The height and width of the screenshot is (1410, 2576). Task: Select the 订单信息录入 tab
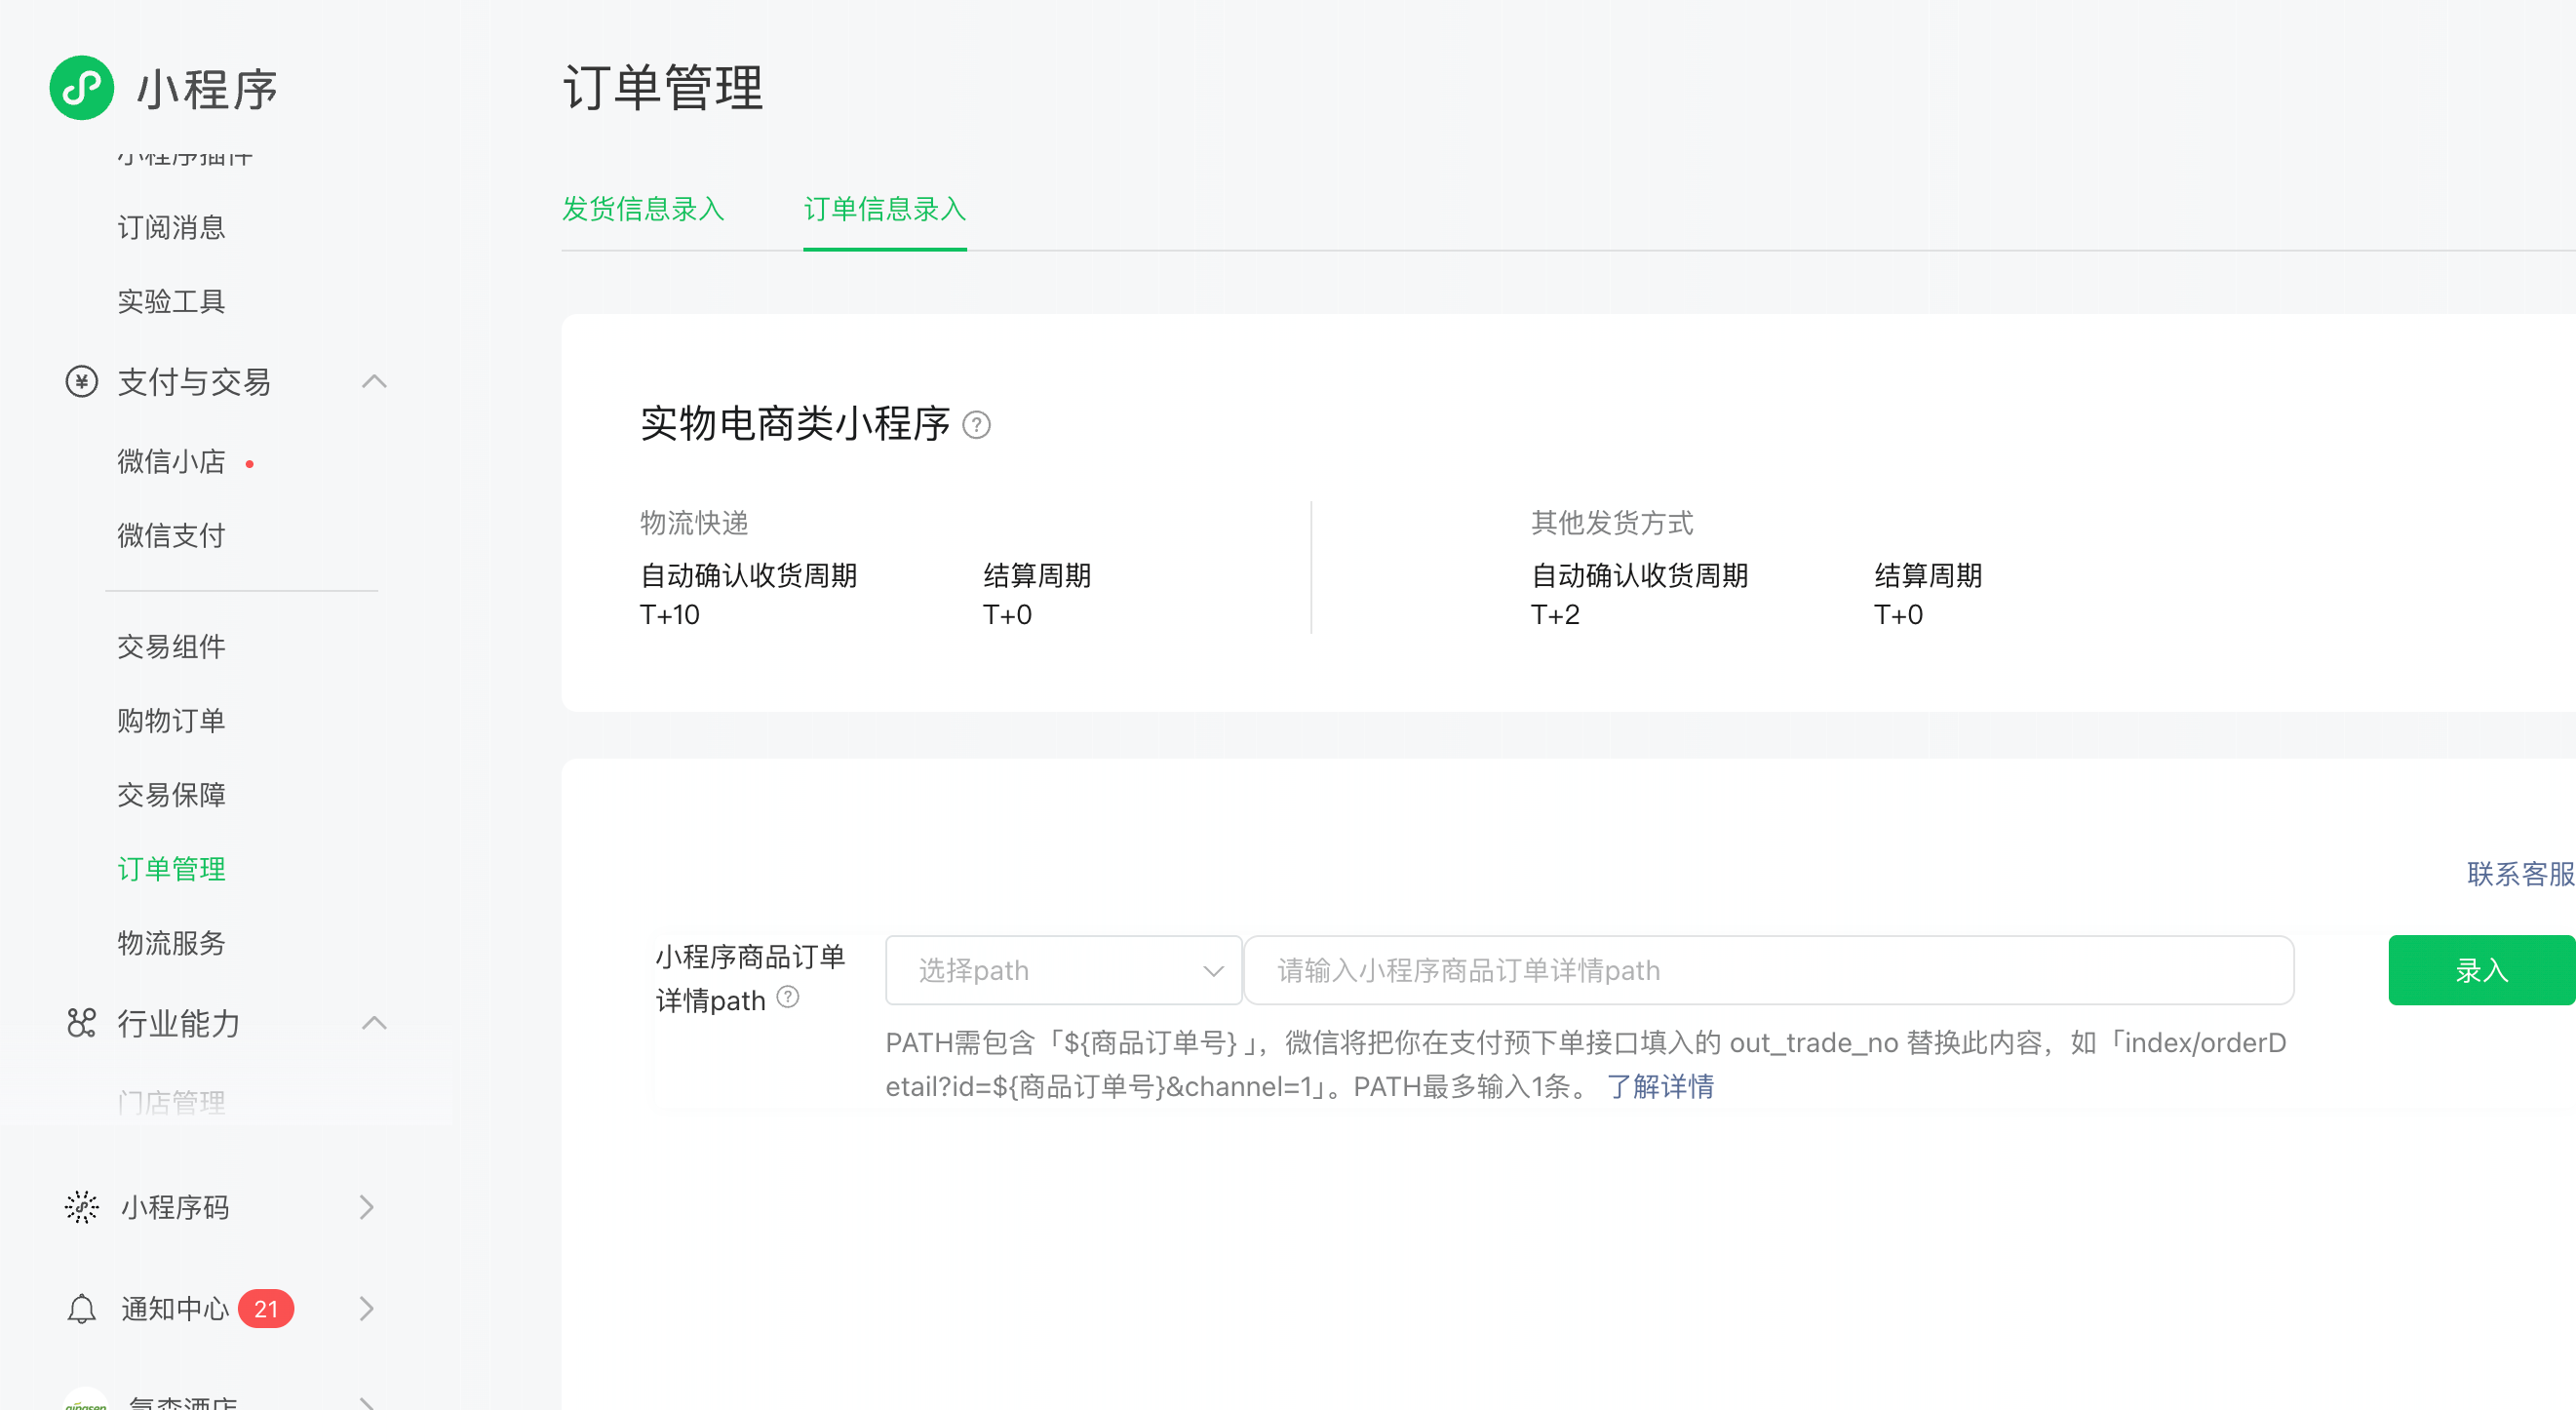[885, 209]
